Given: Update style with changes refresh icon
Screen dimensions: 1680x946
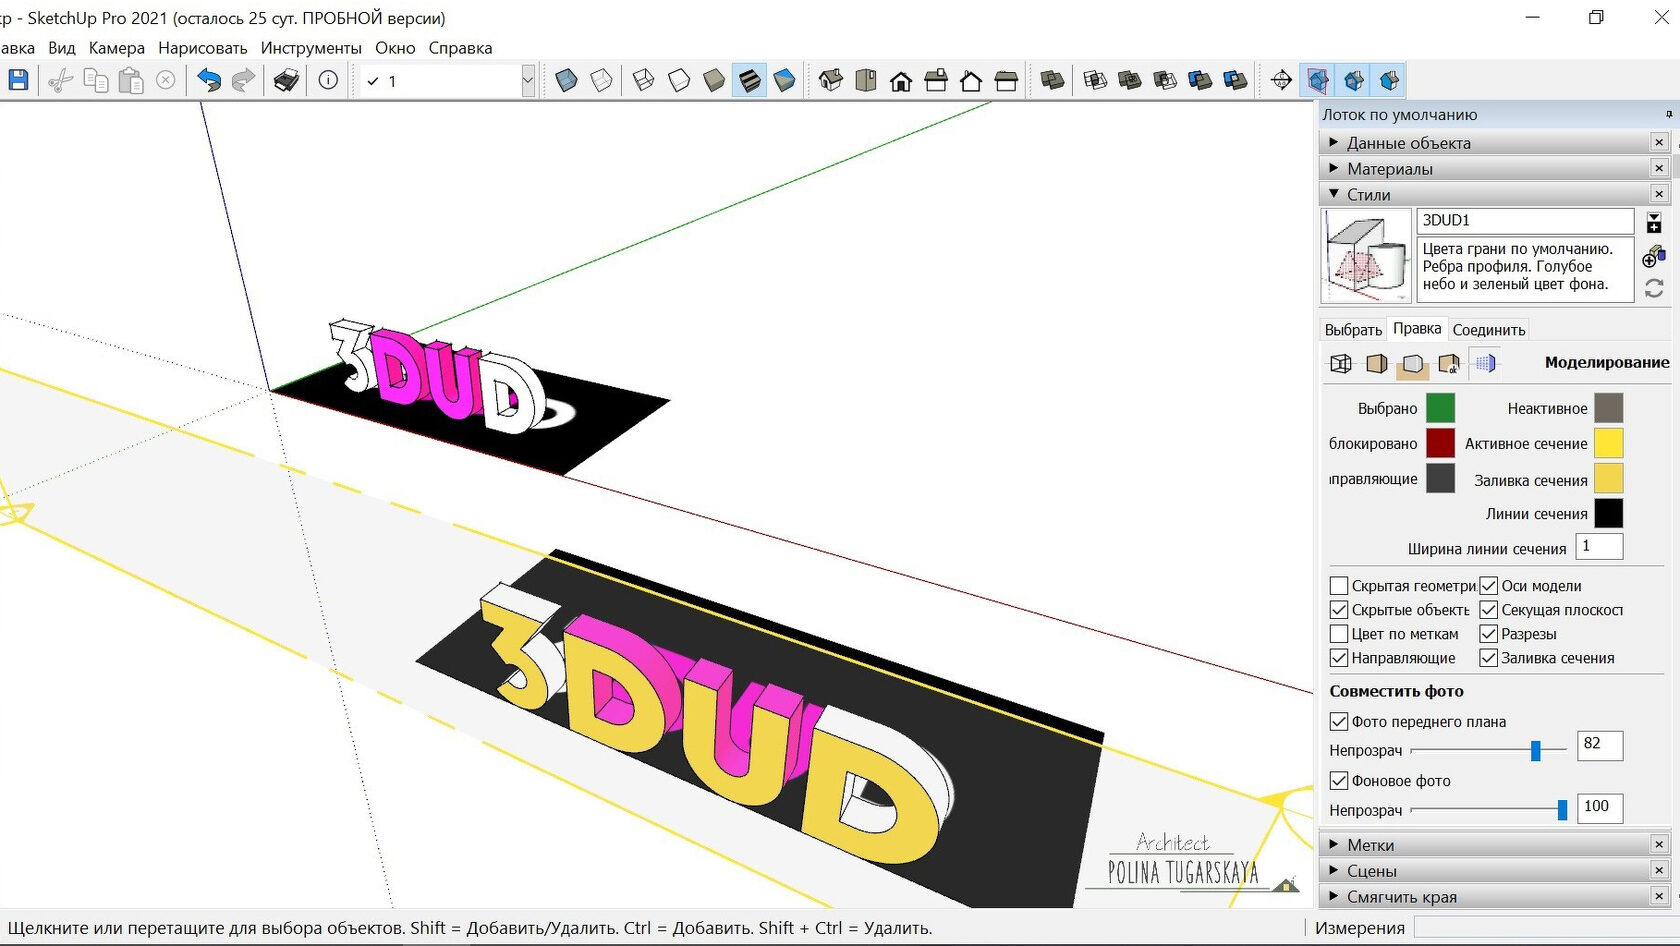Looking at the screenshot, I should (x=1654, y=288).
